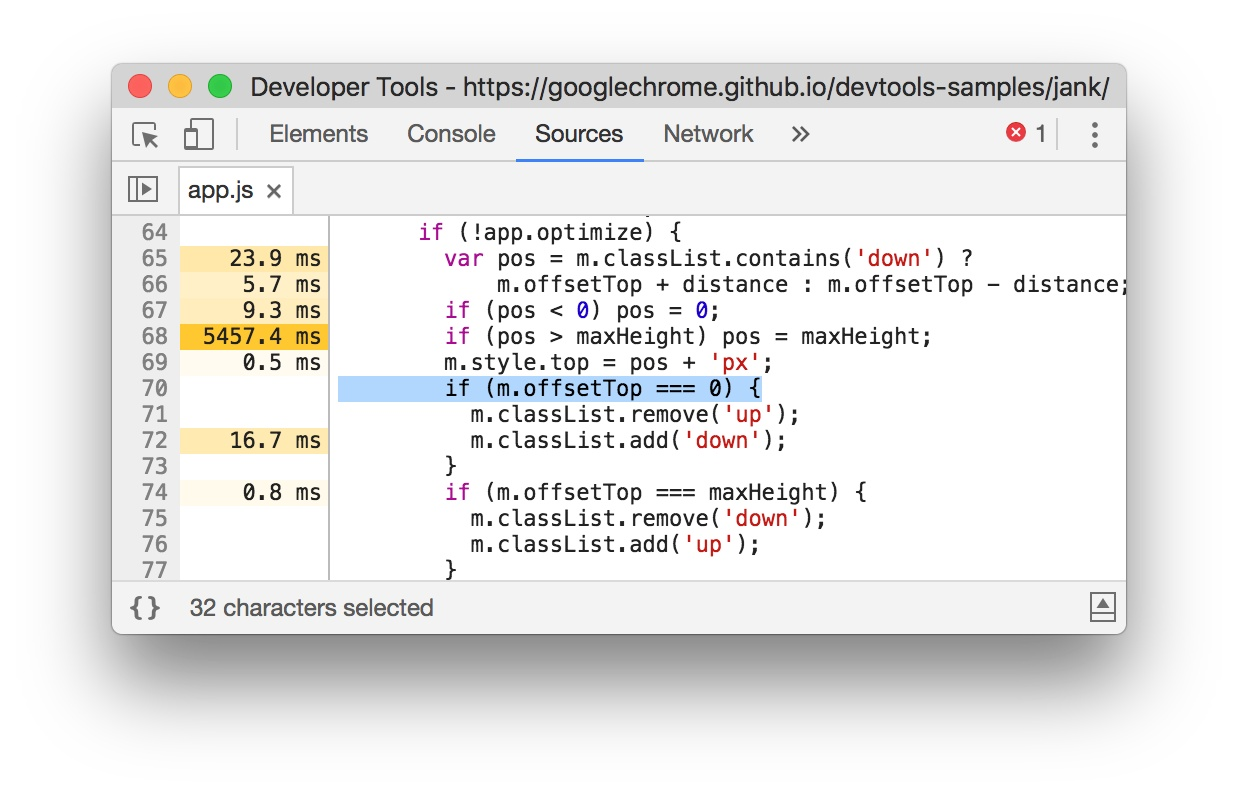Activate the inspect element picker icon
This screenshot has height=794, width=1238.
pos(146,135)
